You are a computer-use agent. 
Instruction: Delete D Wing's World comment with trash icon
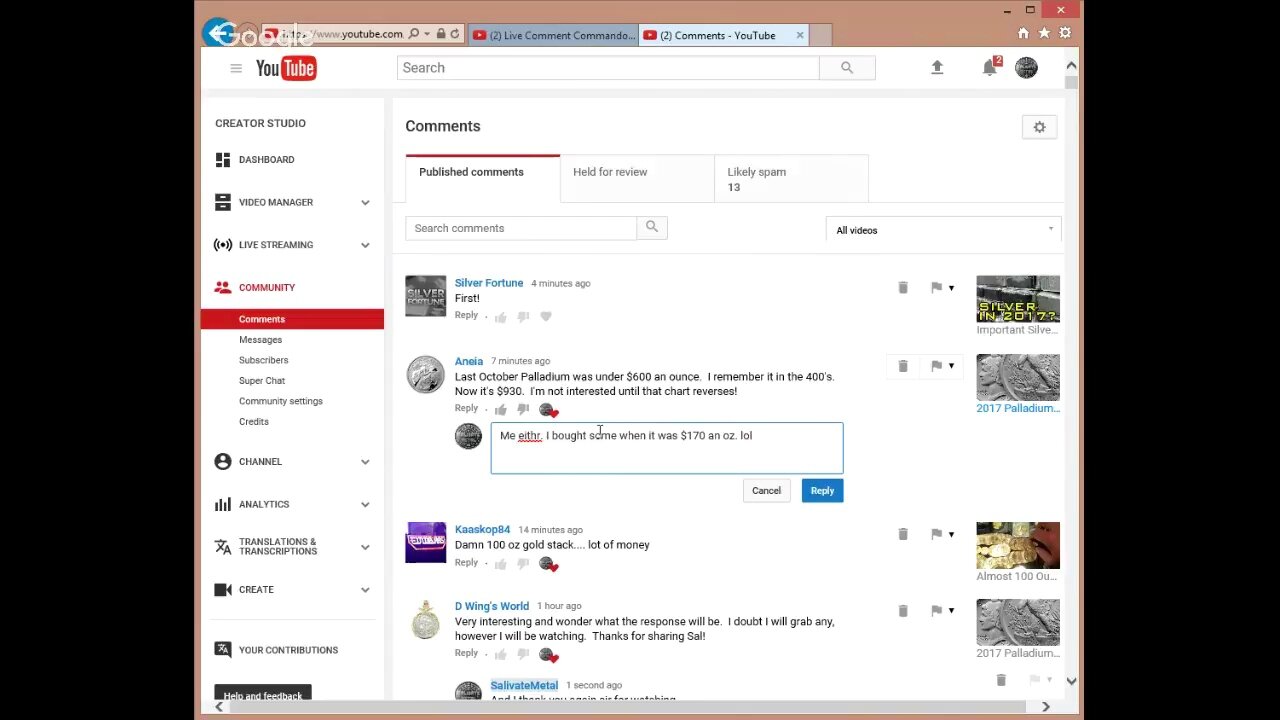click(903, 611)
